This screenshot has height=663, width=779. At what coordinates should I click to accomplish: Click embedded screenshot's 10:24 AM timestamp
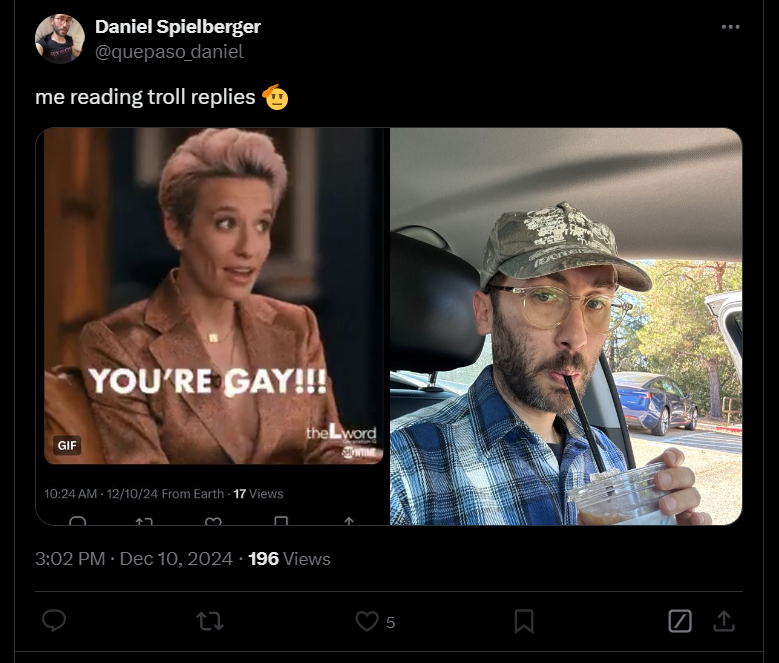(x=71, y=494)
